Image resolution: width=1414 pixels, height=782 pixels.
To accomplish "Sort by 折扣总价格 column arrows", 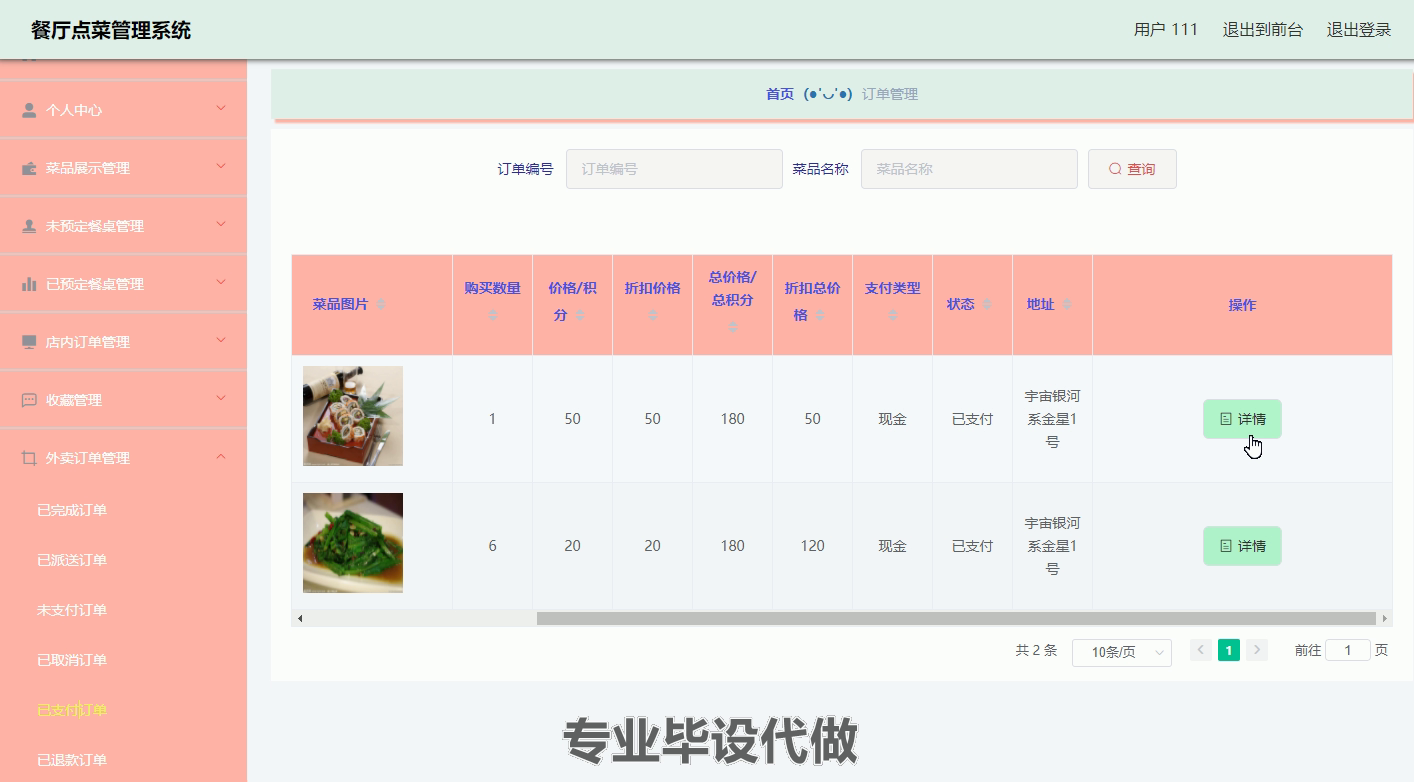I will [x=820, y=315].
